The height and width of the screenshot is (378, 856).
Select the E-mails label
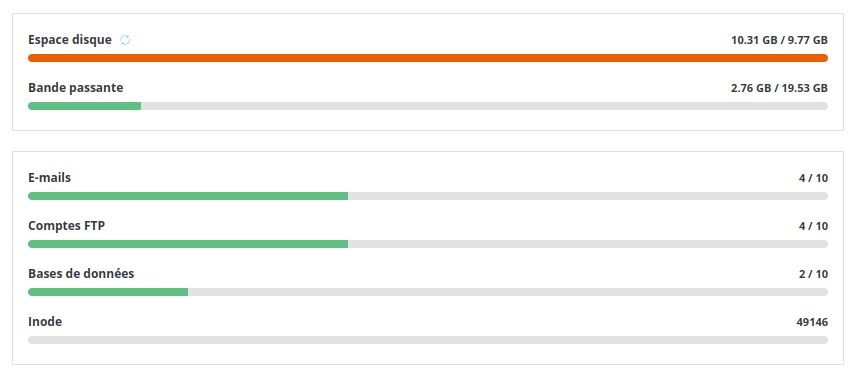(50, 178)
